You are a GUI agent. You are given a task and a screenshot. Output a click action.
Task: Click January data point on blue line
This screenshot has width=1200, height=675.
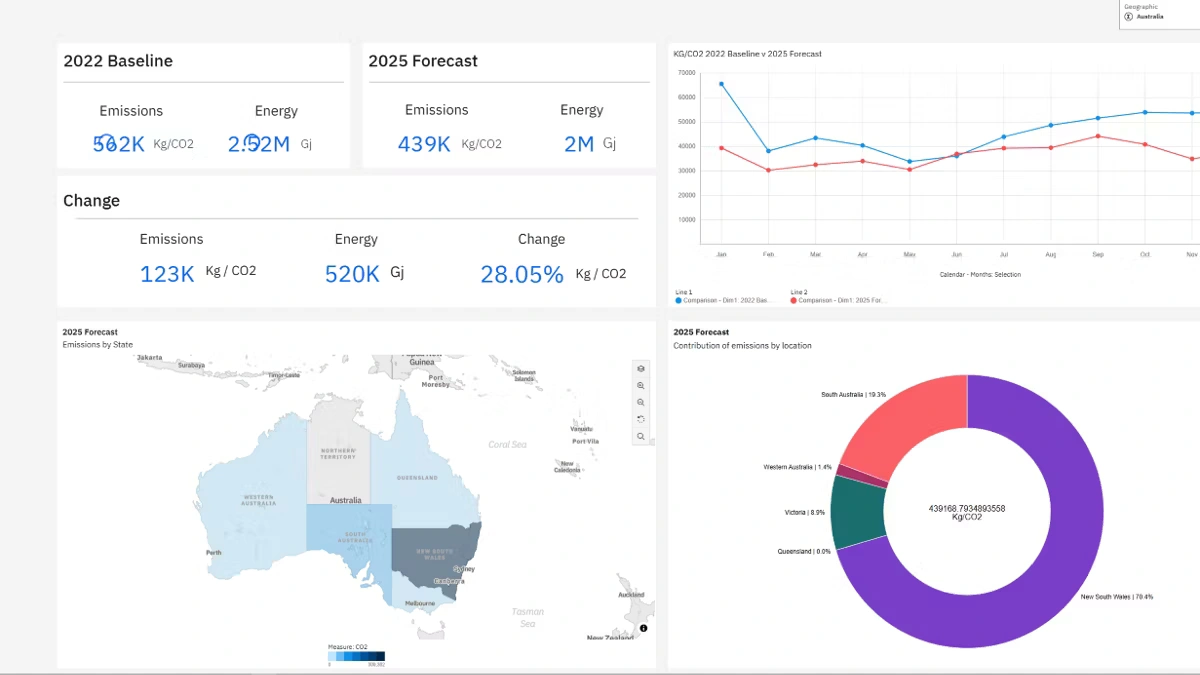point(721,84)
